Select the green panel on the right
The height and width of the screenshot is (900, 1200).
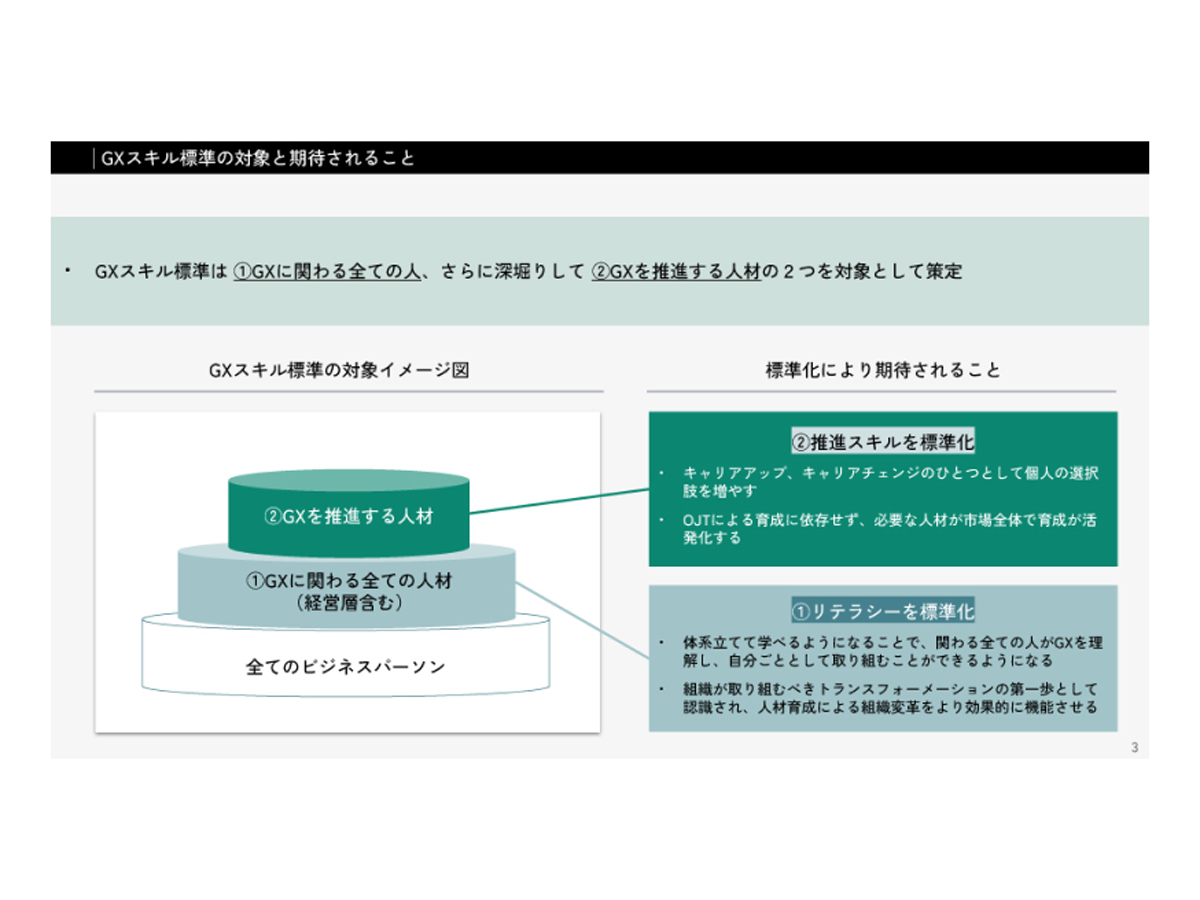(x=884, y=490)
